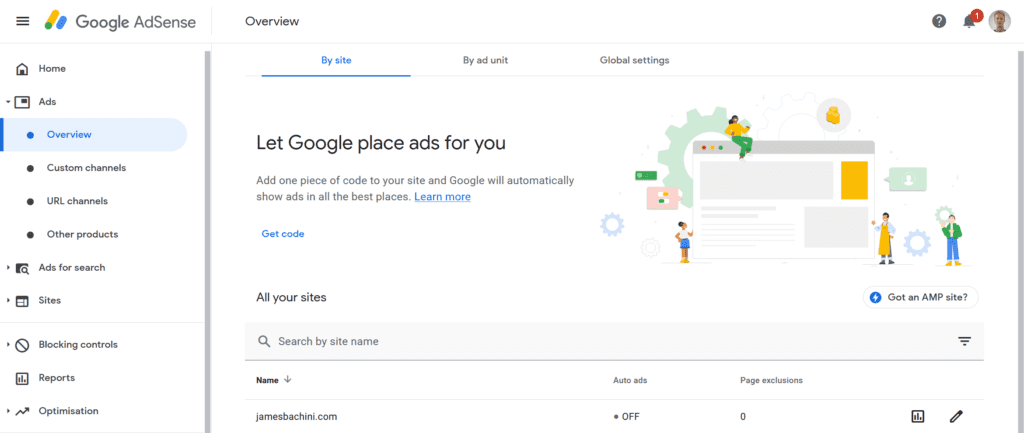Click the Name column header
1024x433 pixels.
(267, 380)
